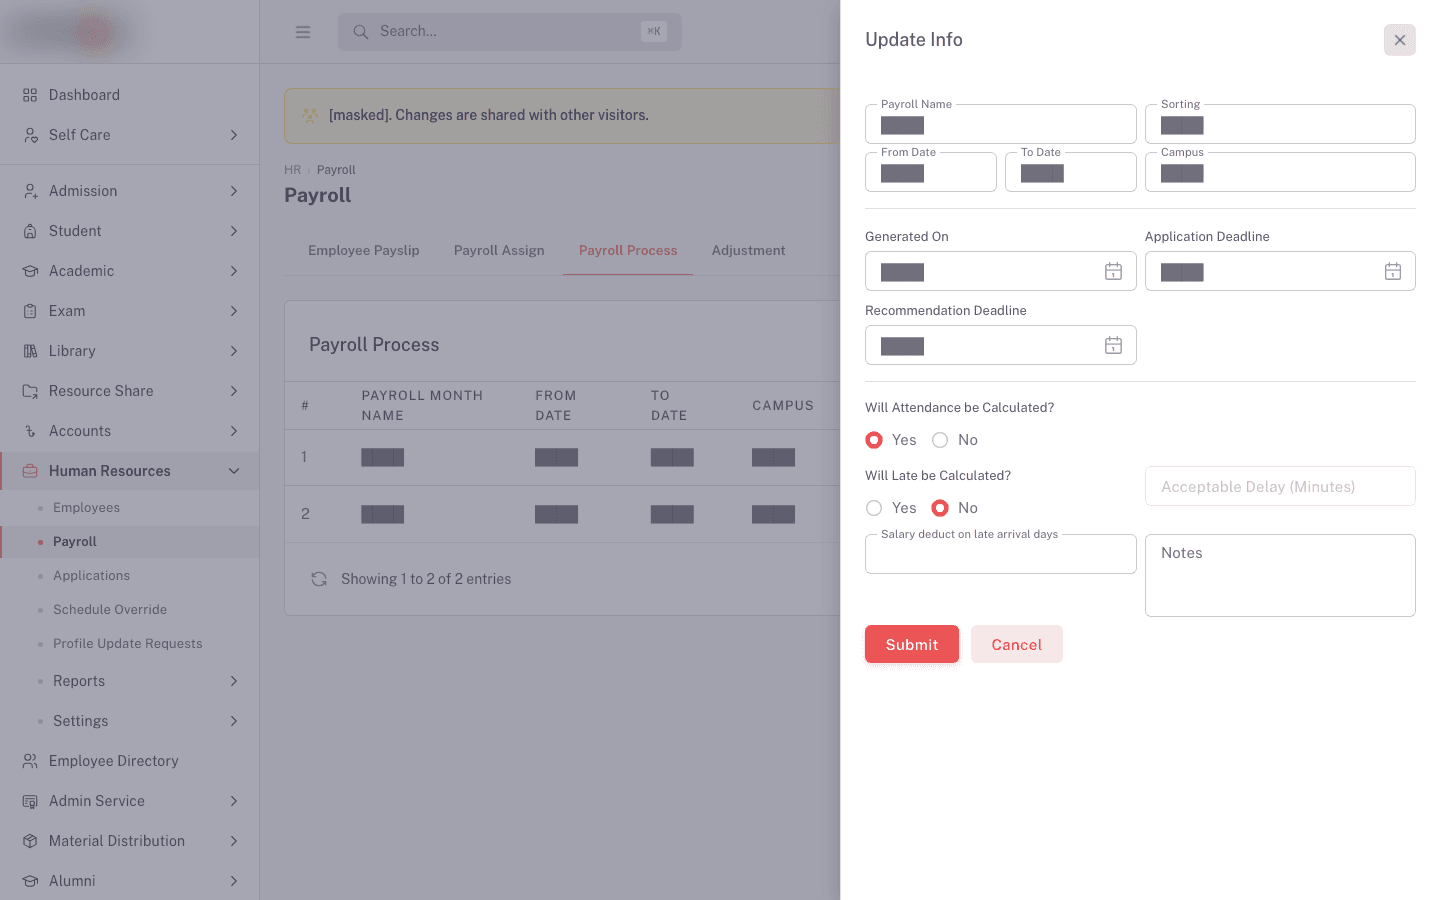This screenshot has height=900, width=1440.
Task: Click the Dashboard grid icon
Action: click(x=30, y=95)
